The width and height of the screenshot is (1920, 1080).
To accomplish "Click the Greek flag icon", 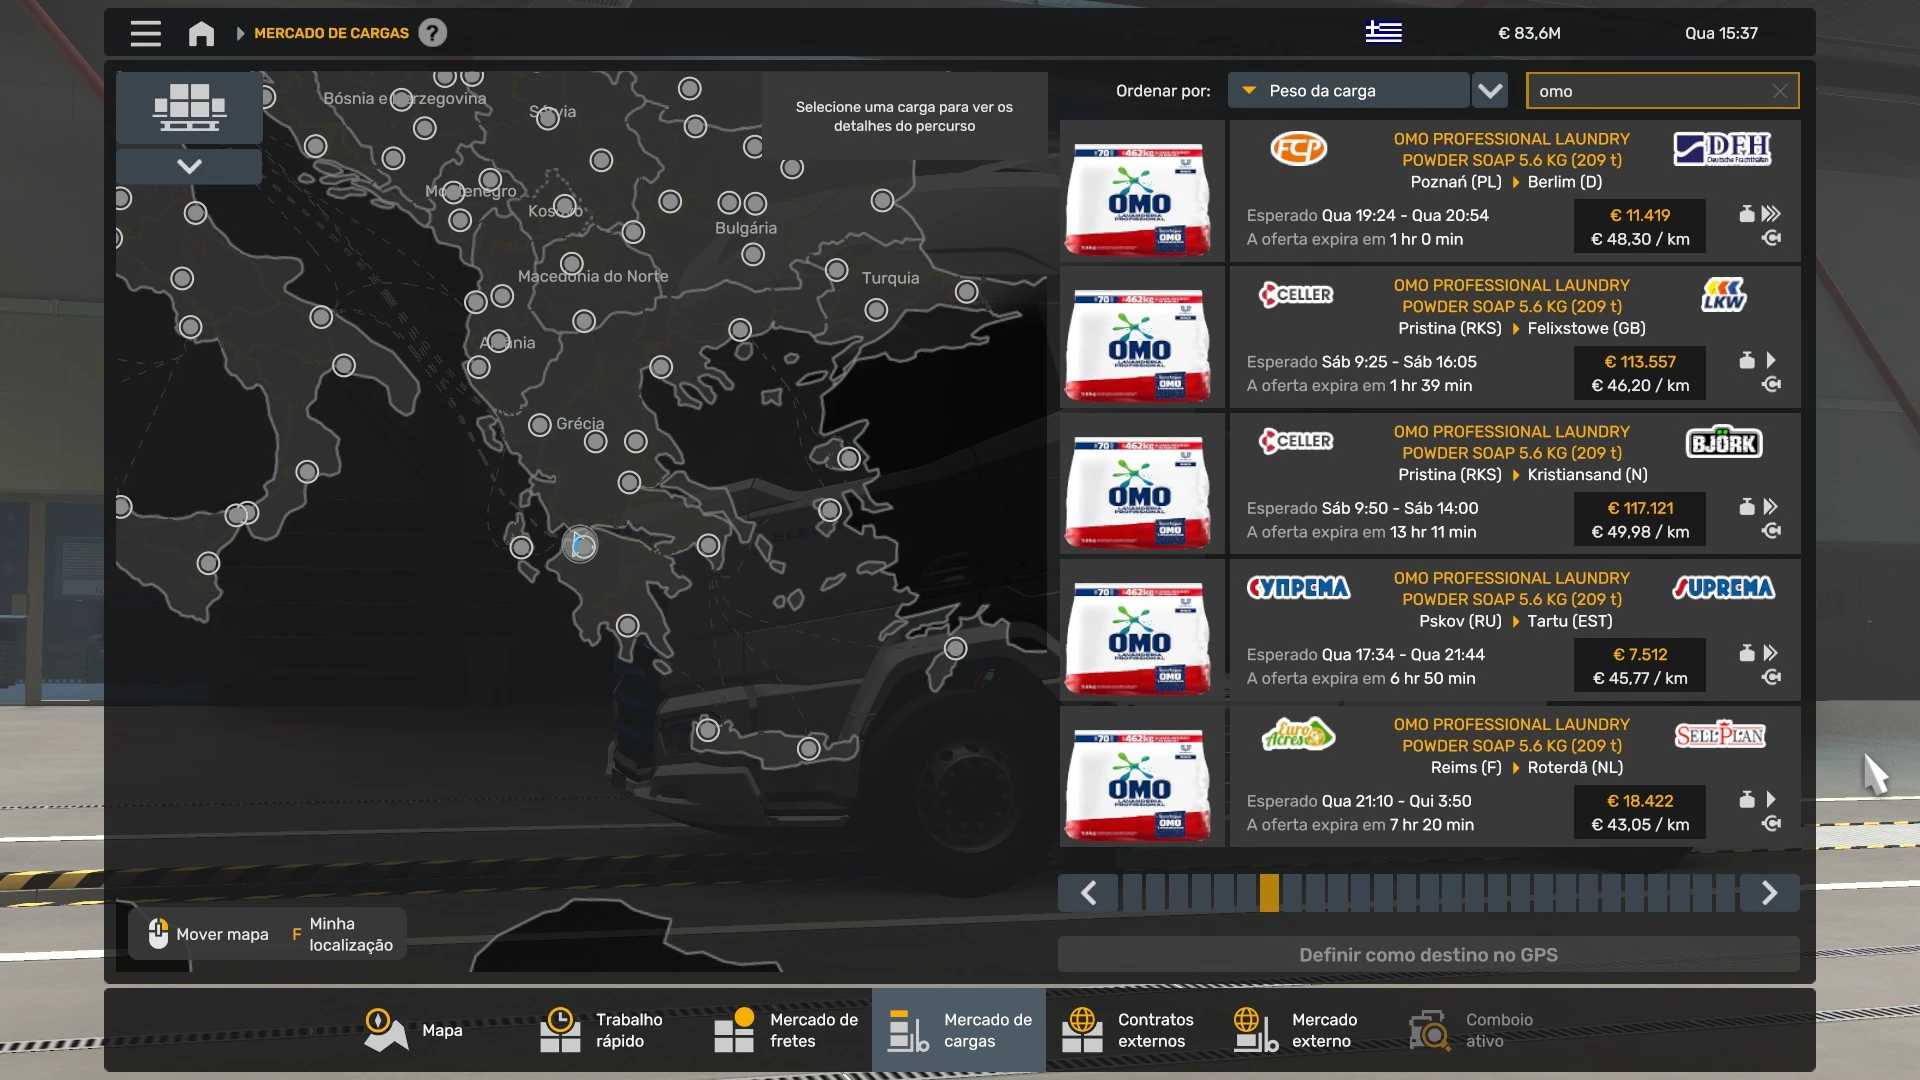I will point(1383,32).
